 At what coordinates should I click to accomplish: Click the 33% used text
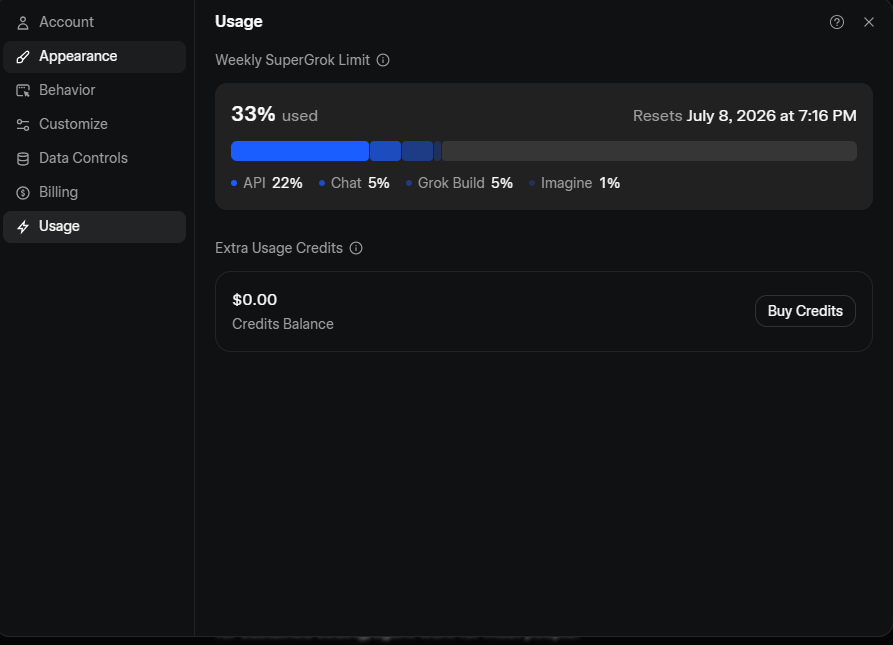pyautogui.click(x=275, y=114)
